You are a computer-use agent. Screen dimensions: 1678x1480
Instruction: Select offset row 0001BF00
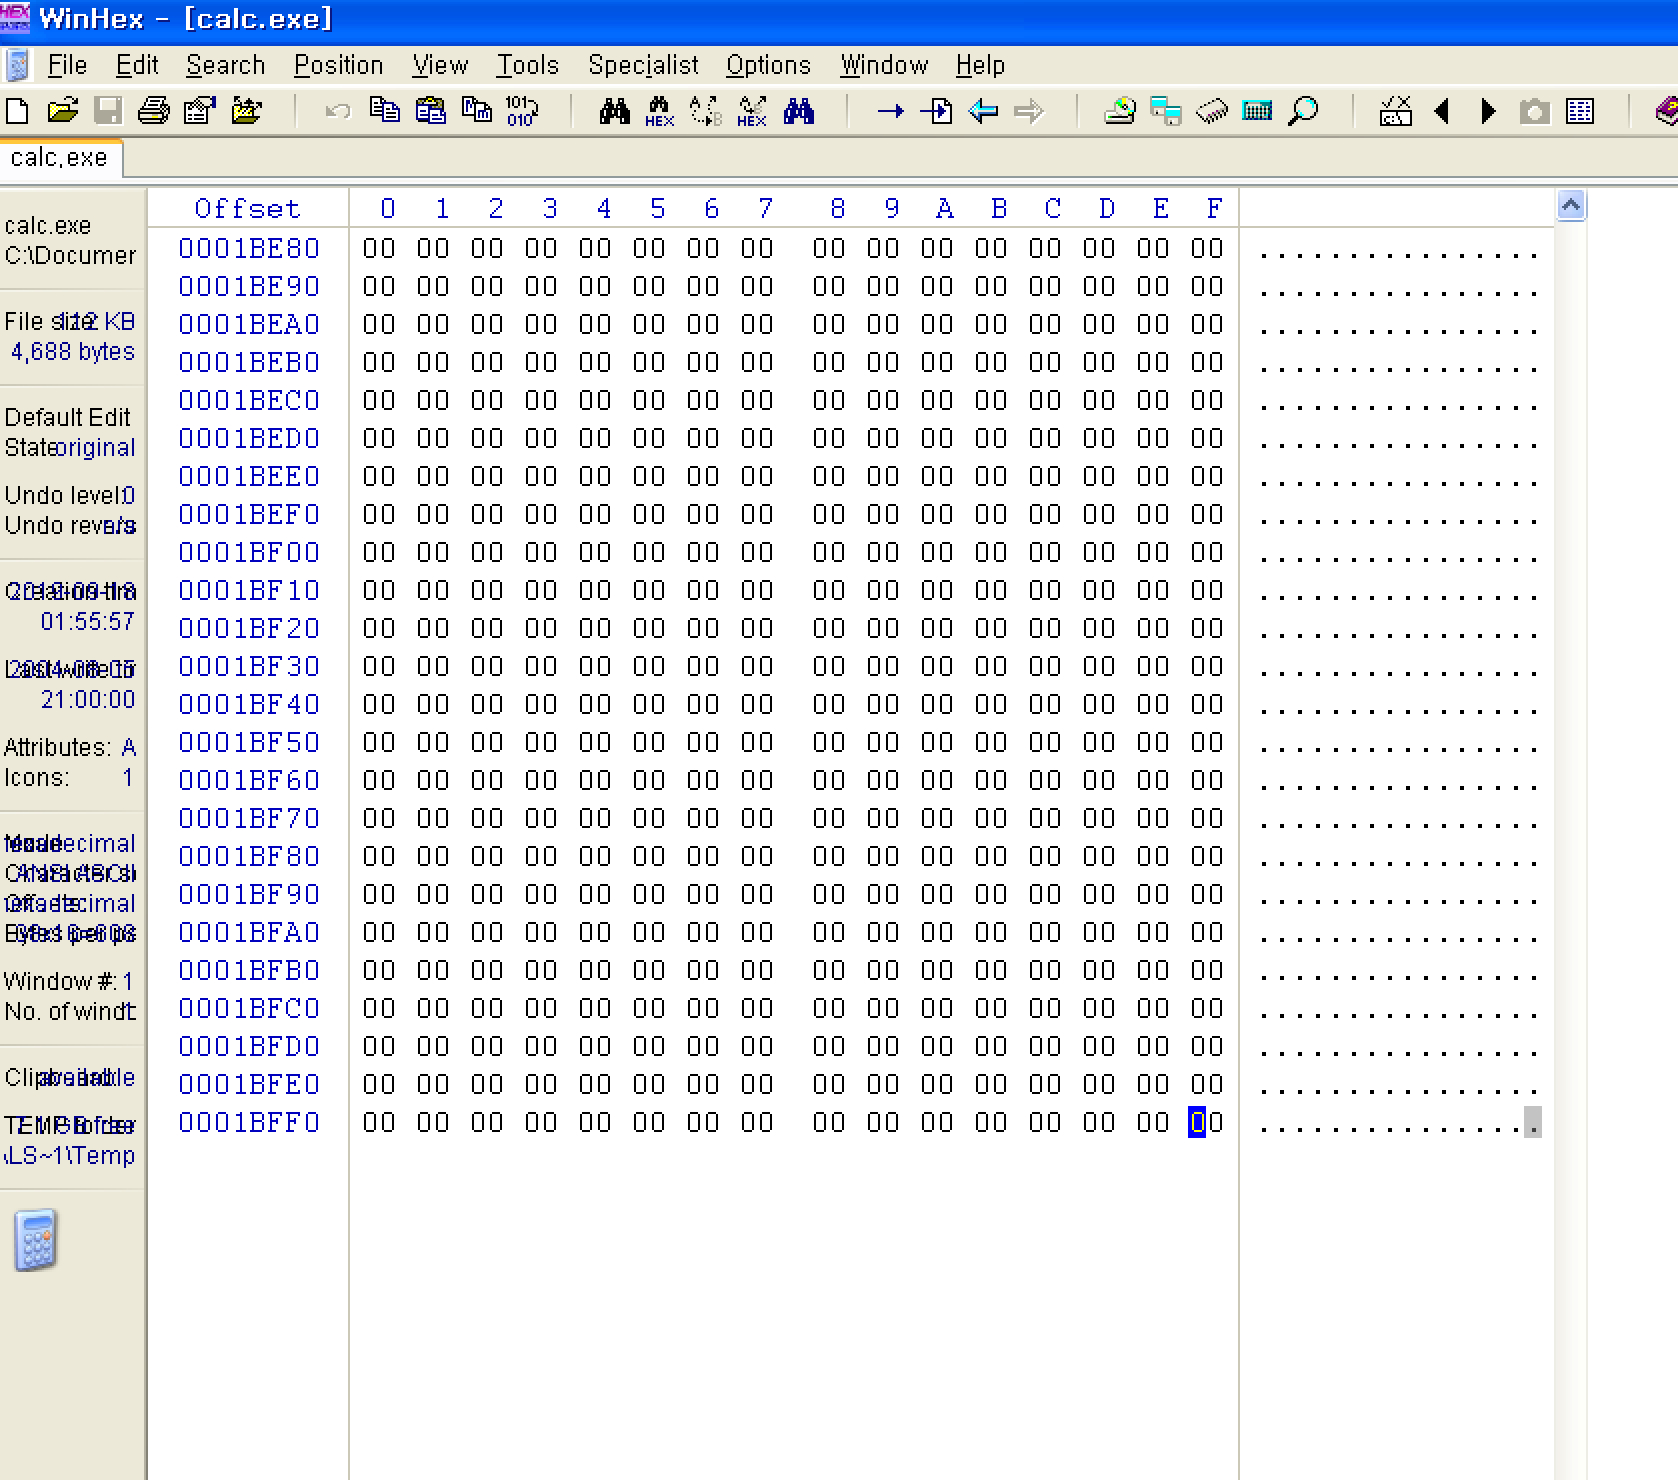coord(249,552)
